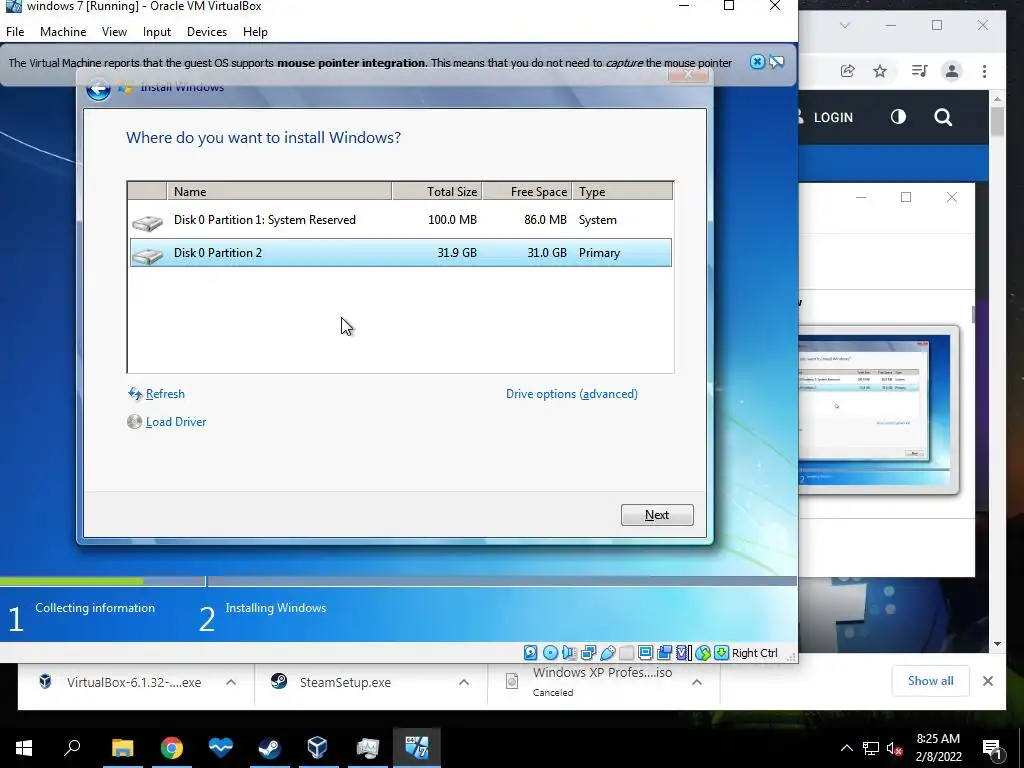Open the Help menu
The width and height of the screenshot is (1024, 768).
click(x=255, y=32)
